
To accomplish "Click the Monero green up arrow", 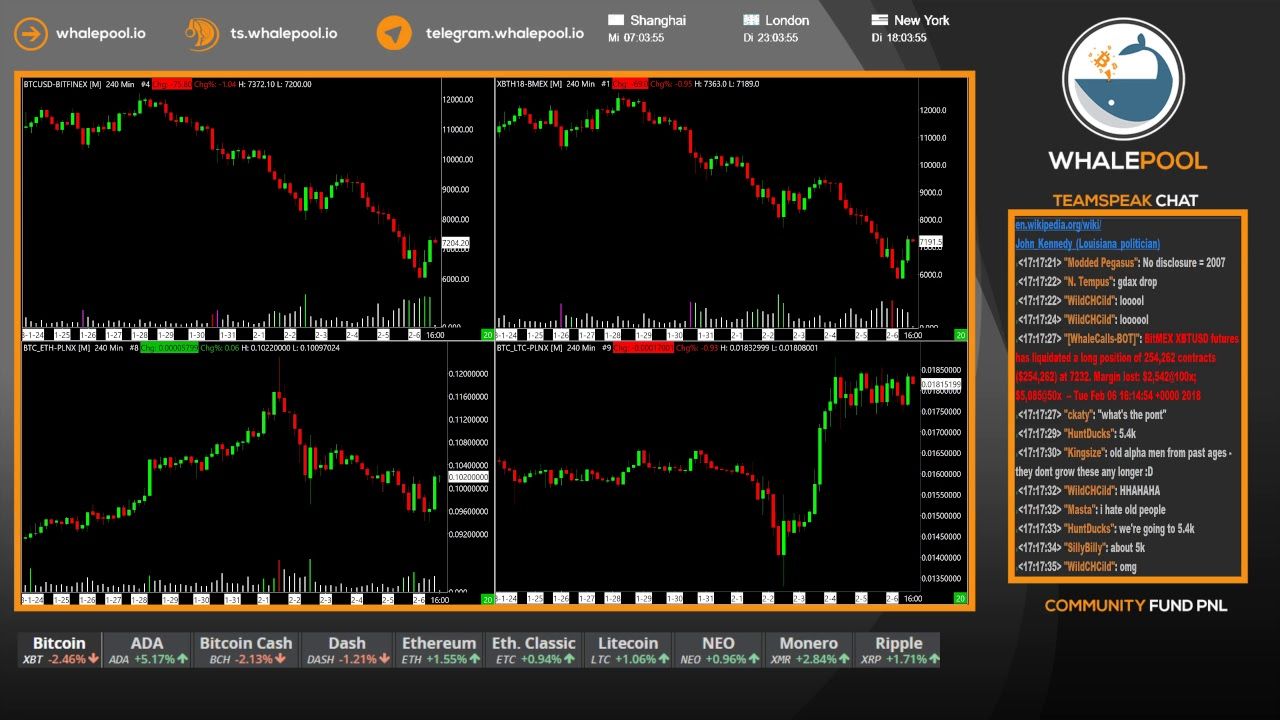I will pyautogui.click(x=846, y=659).
